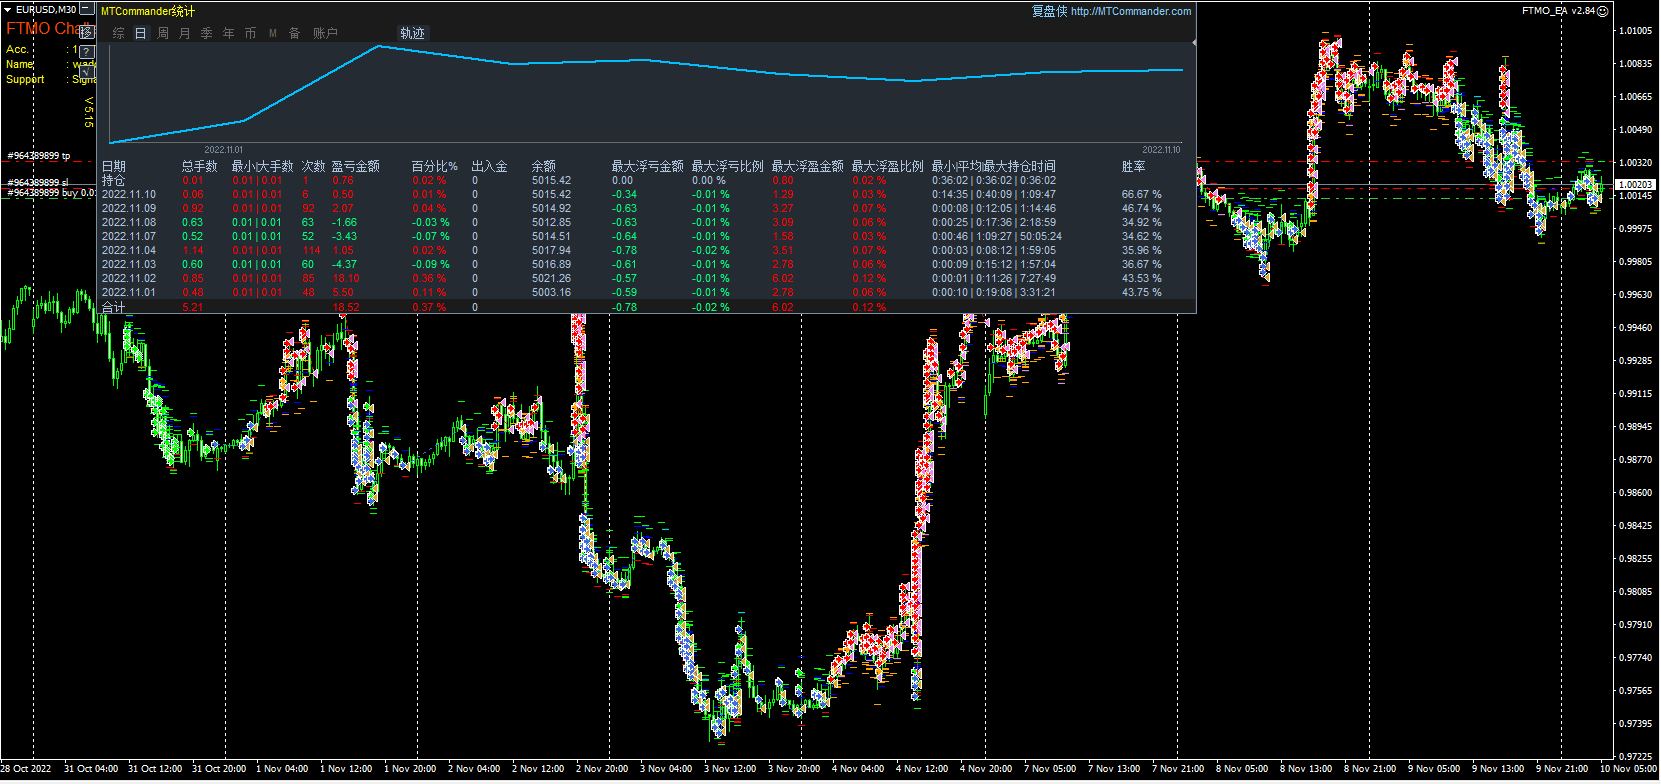Toggle the 轨迹 trajectory button
This screenshot has width=1661, height=784.
click(x=412, y=33)
